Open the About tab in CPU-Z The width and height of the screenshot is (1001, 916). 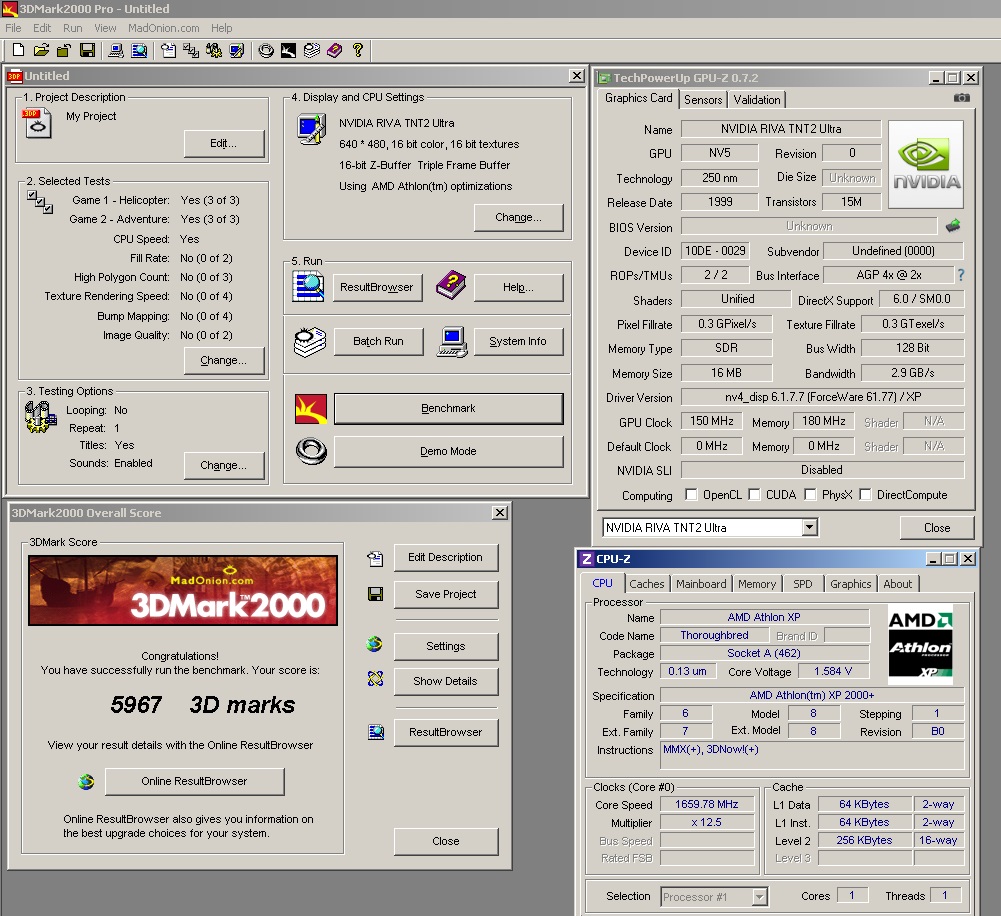tap(898, 583)
